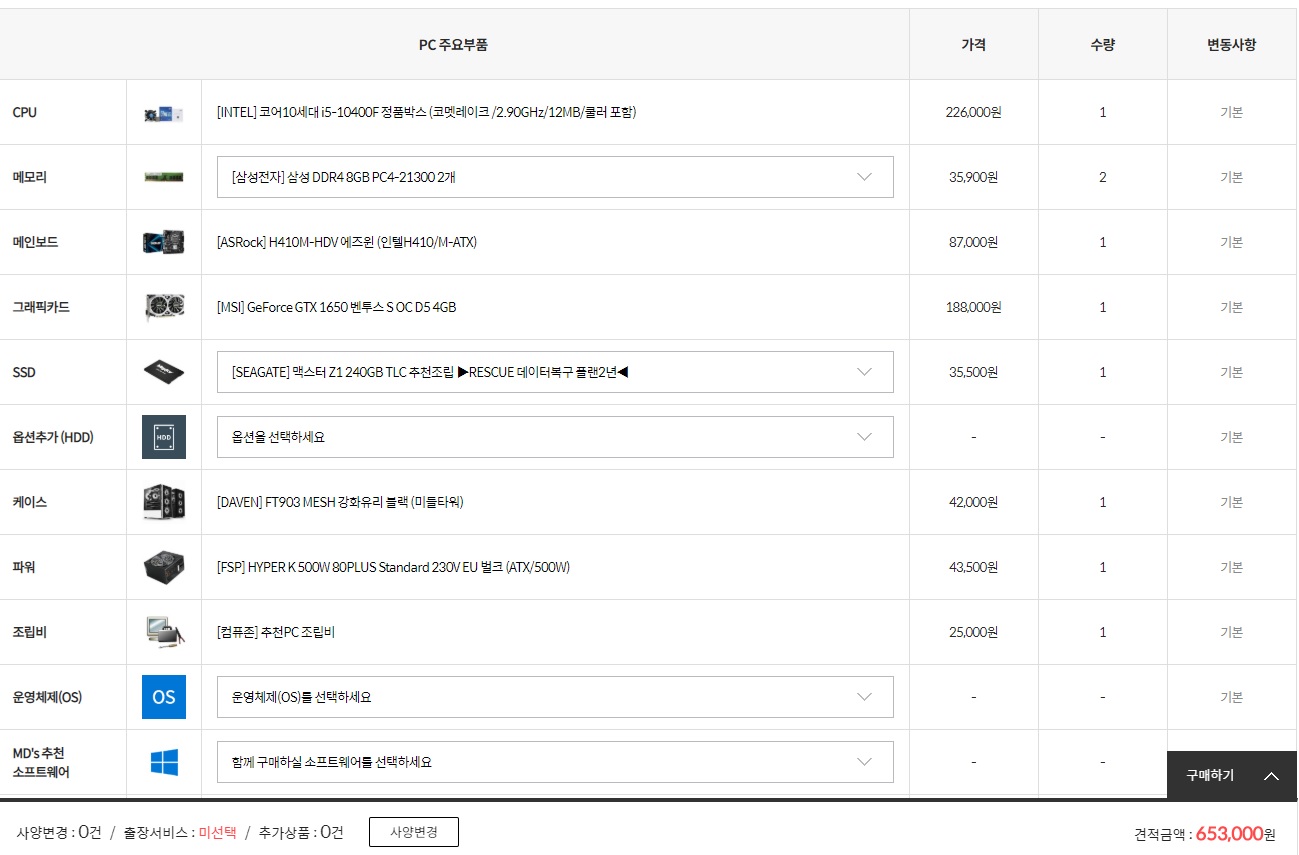This screenshot has width=1299, height=855.
Task: Click the PC 주요부품 column header
Action: [453, 45]
